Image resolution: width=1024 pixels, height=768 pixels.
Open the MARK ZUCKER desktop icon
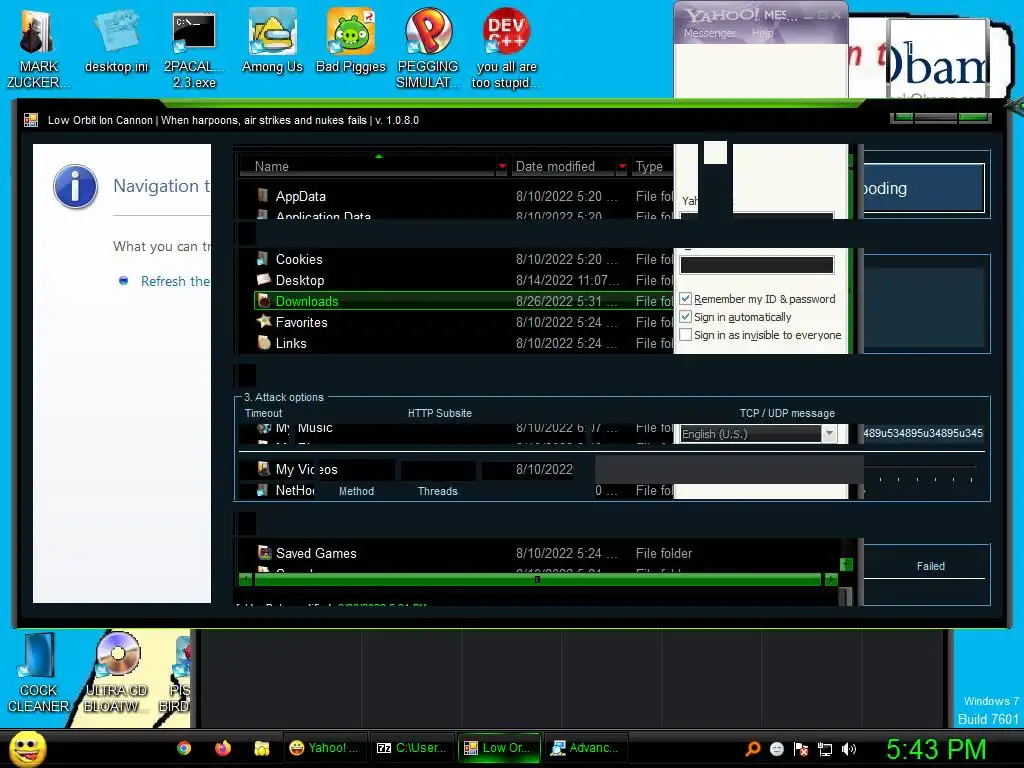38,50
